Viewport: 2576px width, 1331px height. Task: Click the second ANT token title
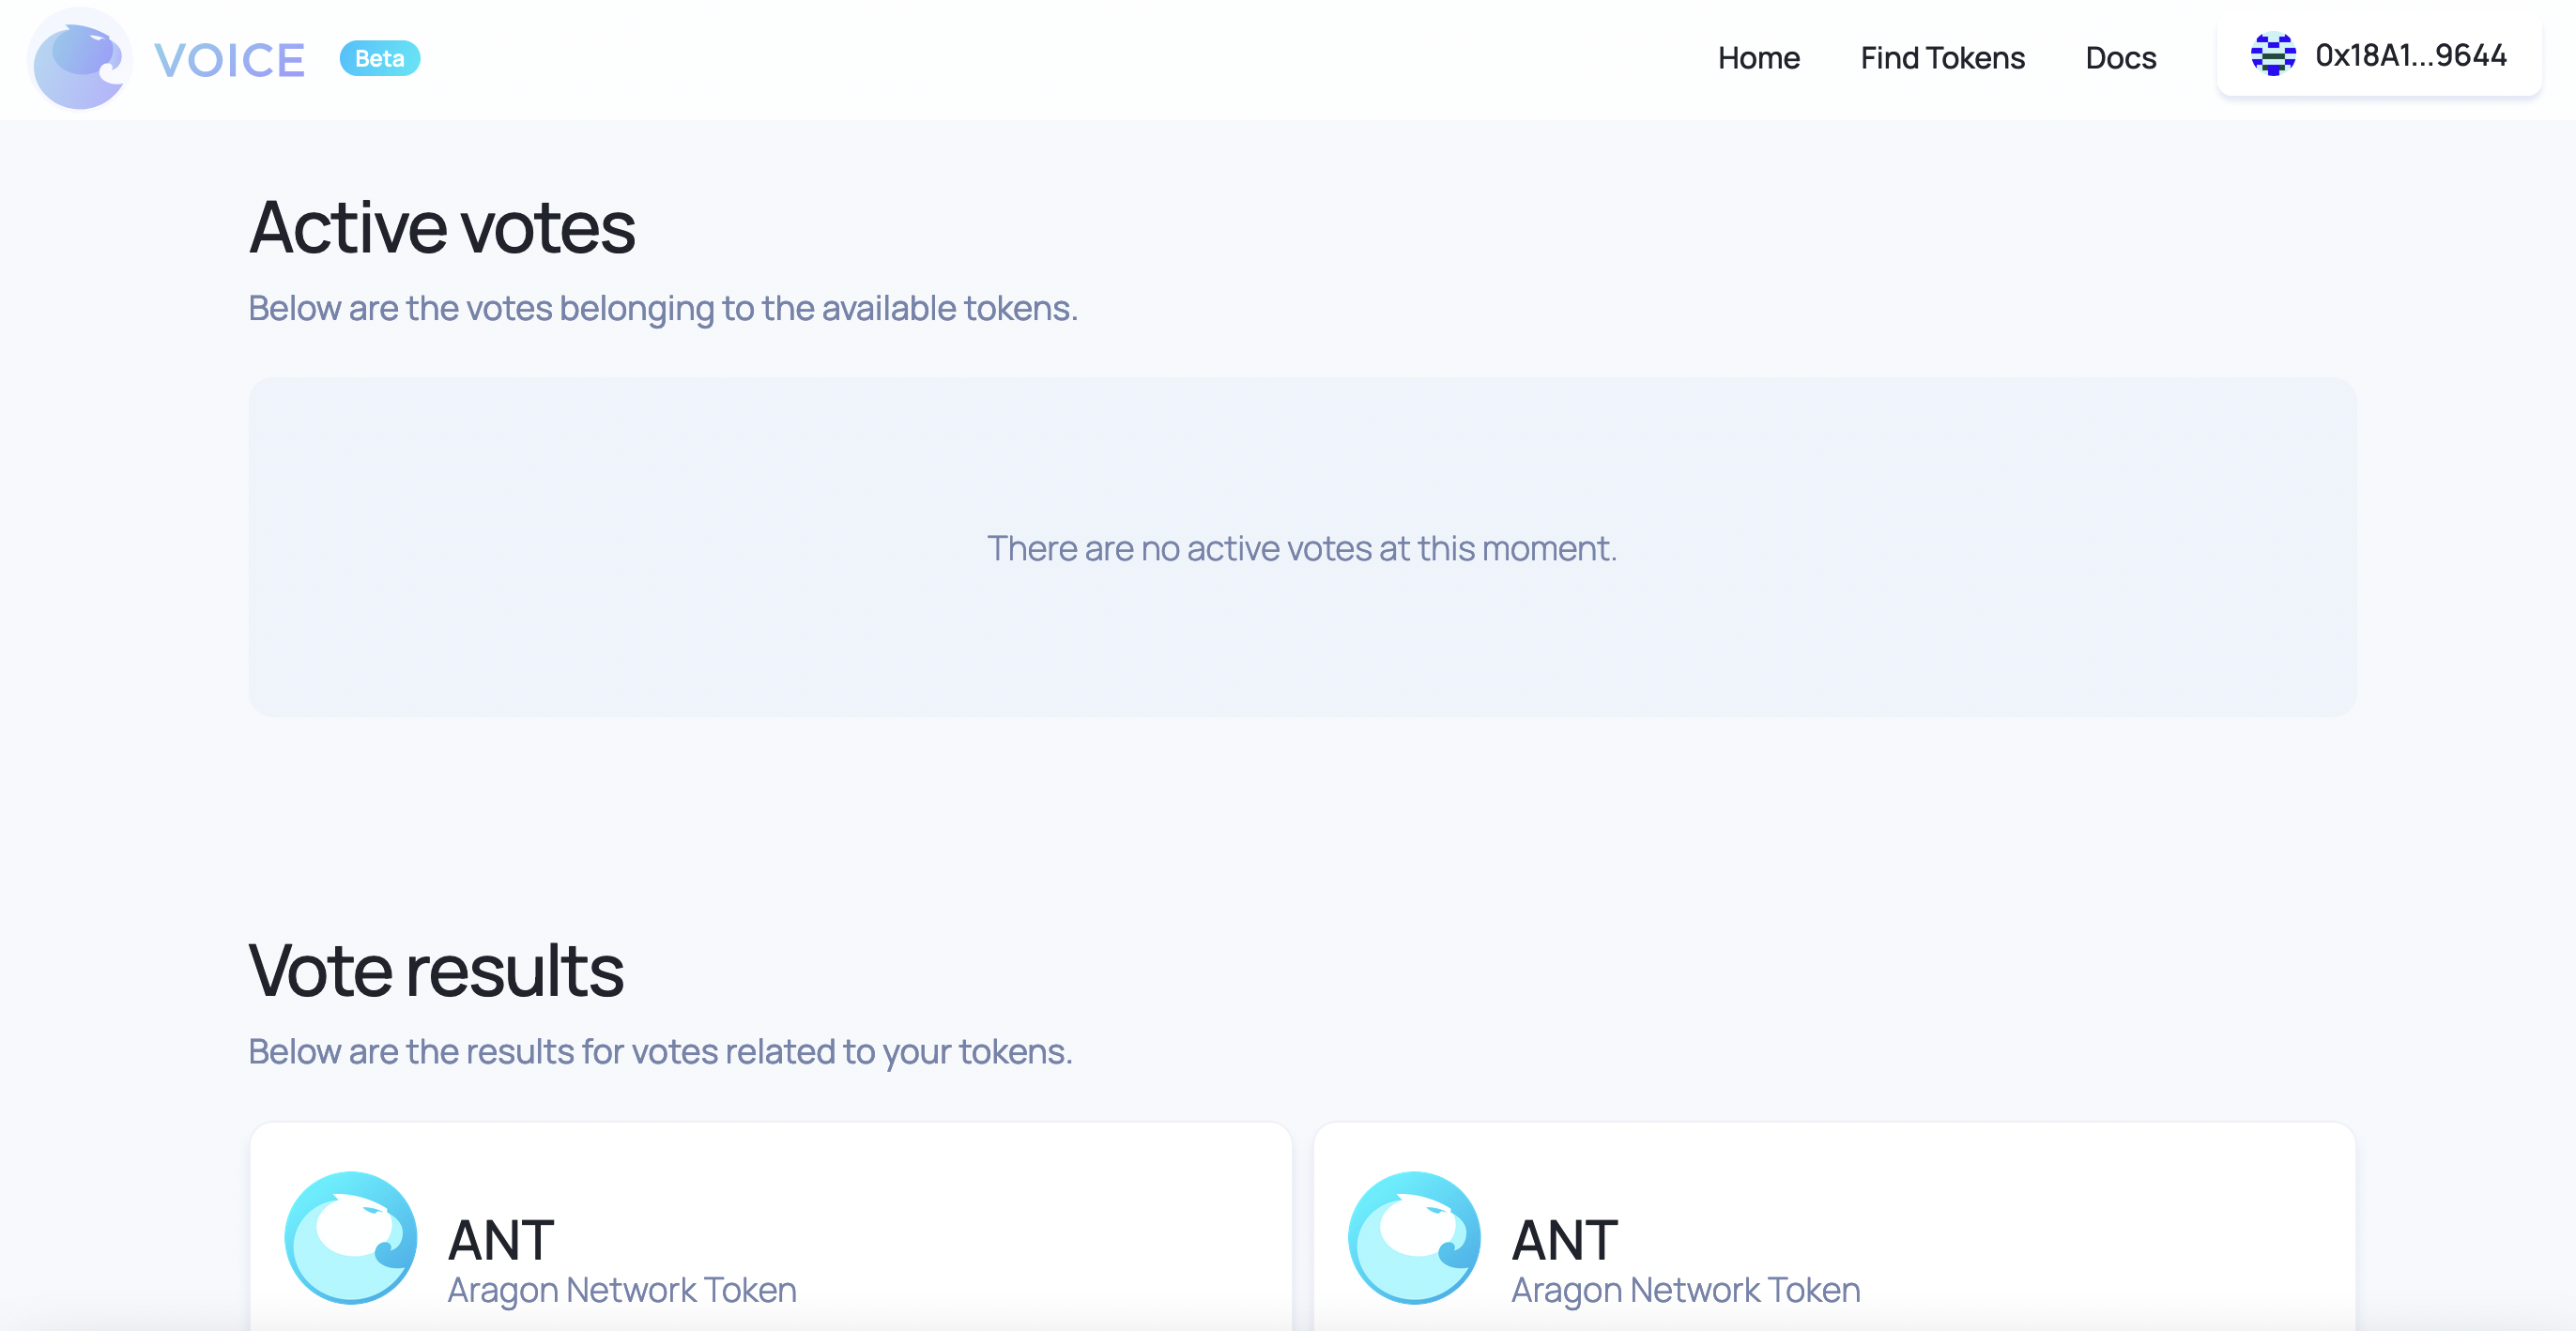(x=1564, y=1240)
